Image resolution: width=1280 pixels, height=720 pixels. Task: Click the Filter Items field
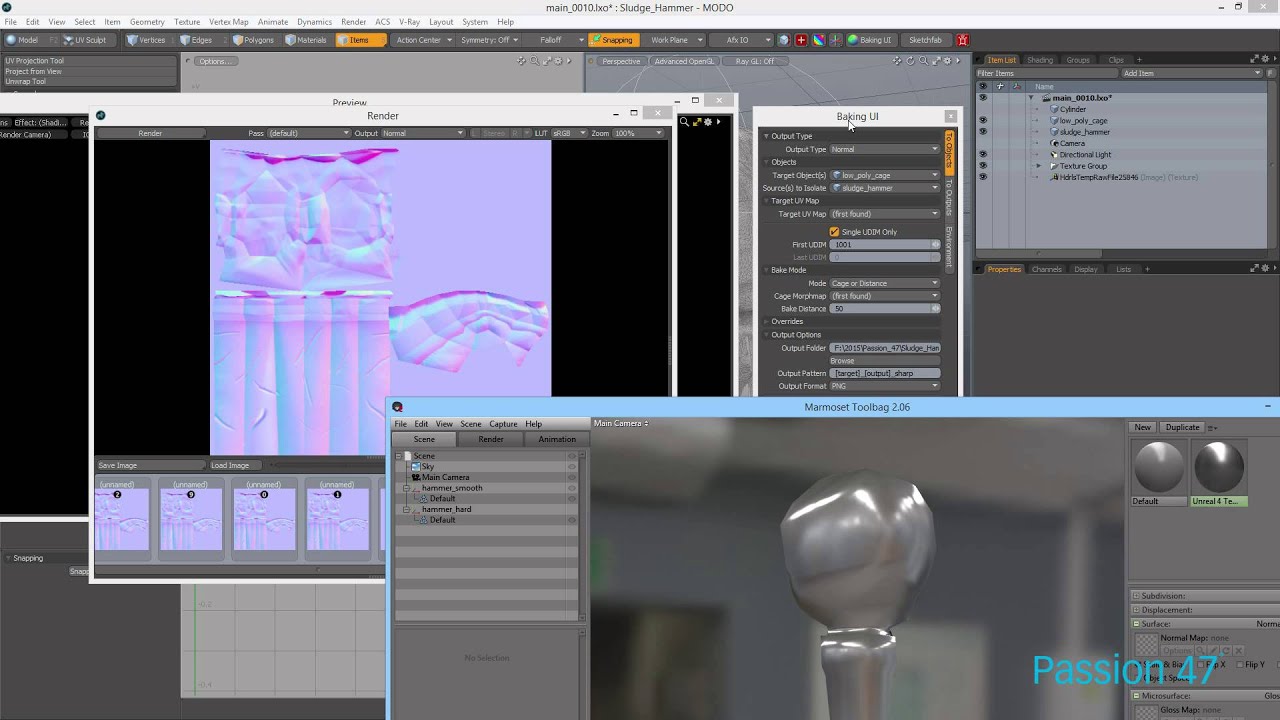click(1045, 73)
